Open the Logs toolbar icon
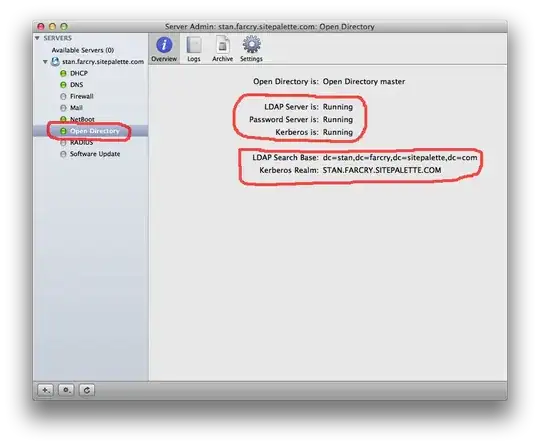540x446 pixels. tap(194, 50)
